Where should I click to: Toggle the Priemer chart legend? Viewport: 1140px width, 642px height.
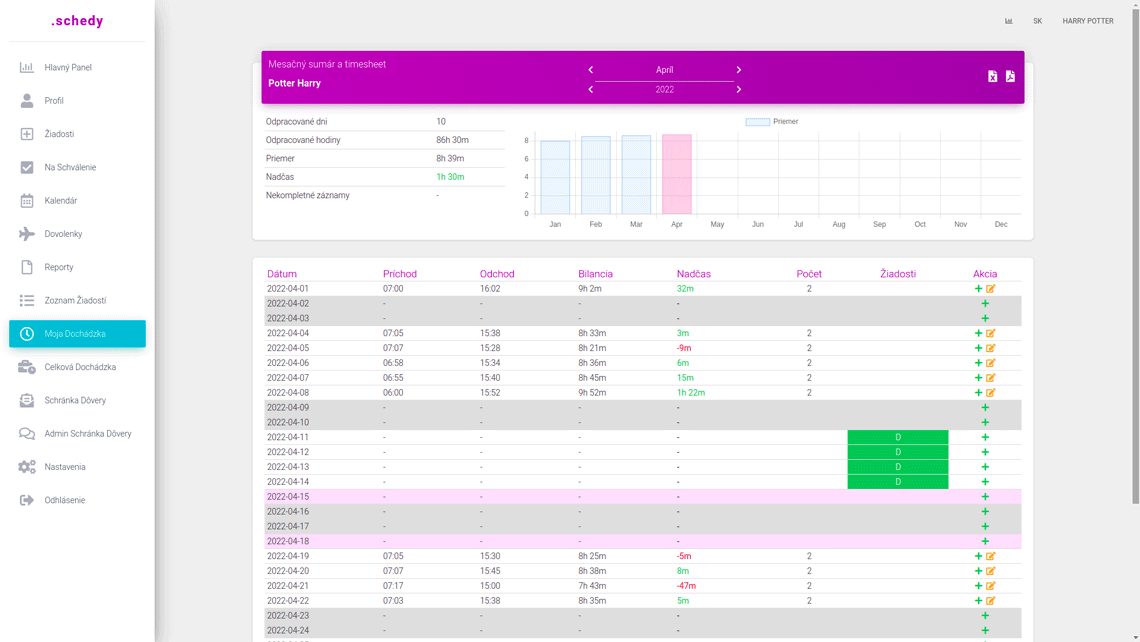point(772,122)
